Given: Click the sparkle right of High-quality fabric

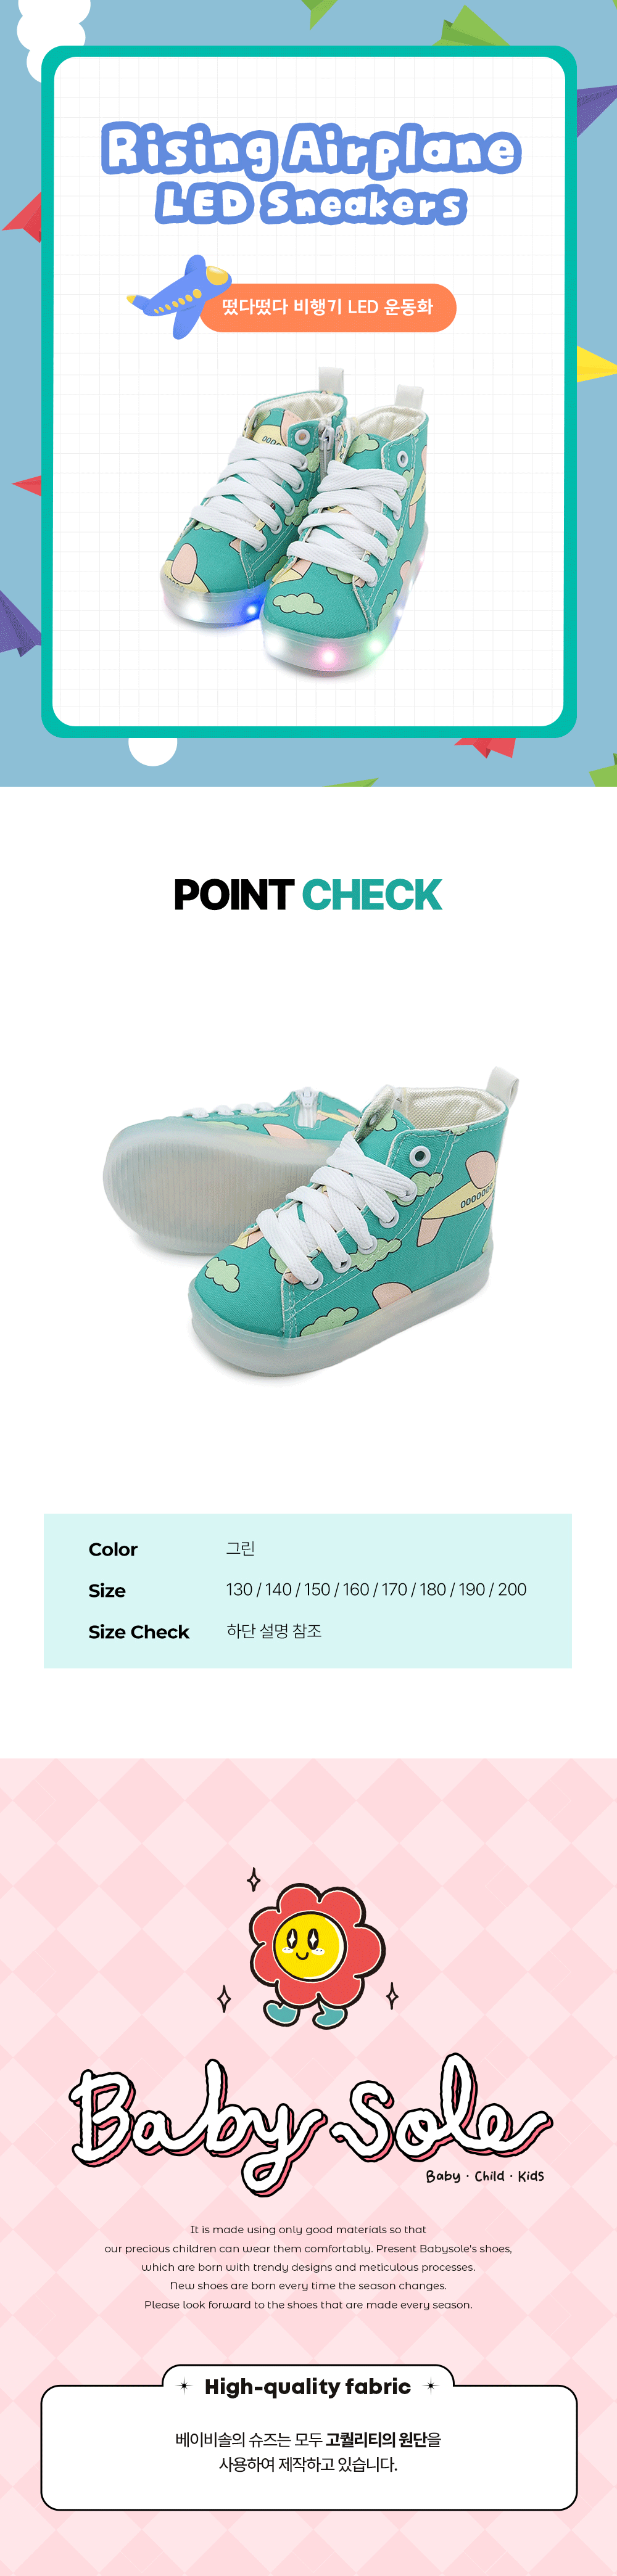Looking at the screenshot, I should [431, 2386].
